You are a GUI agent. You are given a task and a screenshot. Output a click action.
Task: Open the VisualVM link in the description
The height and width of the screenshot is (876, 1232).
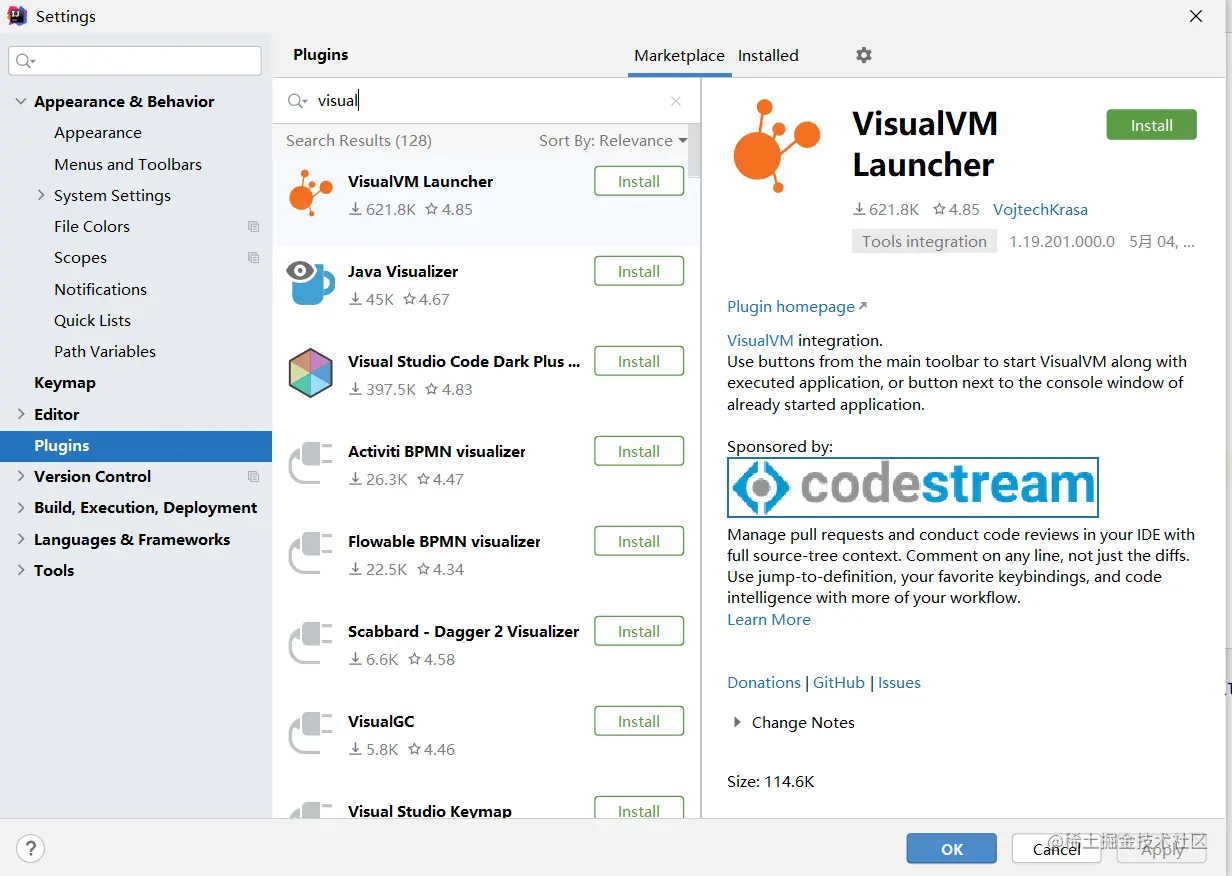[x=760, y=340]
